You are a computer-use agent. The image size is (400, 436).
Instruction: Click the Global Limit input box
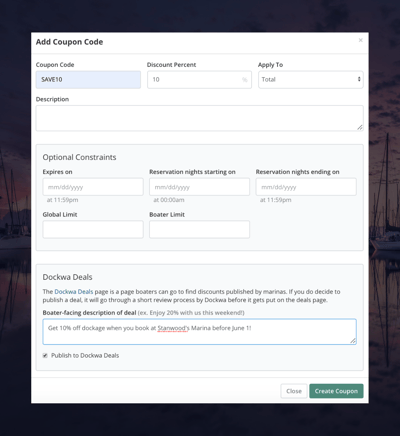click(x=93, y=229)
